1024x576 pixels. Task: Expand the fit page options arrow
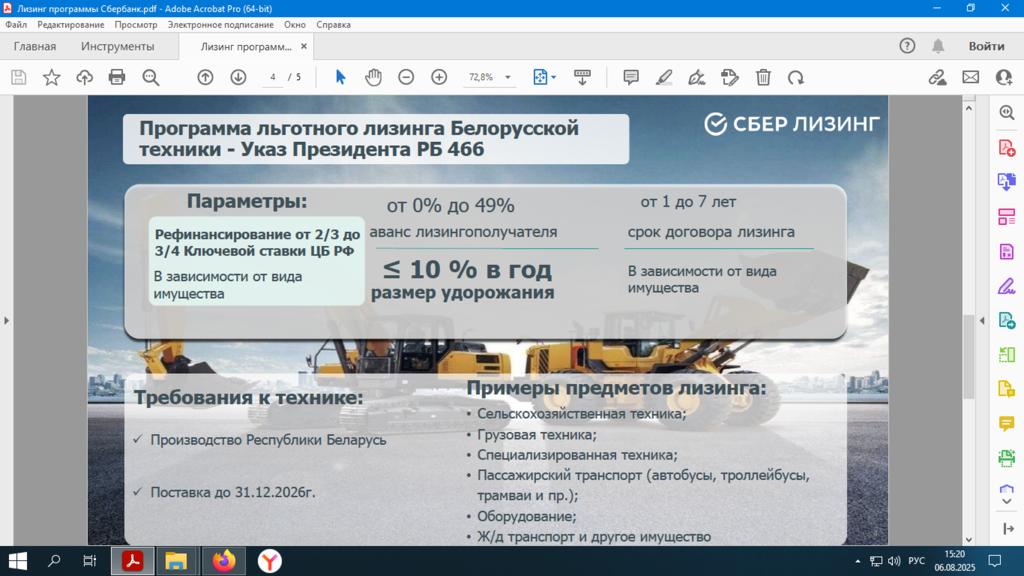coord(554,77)
